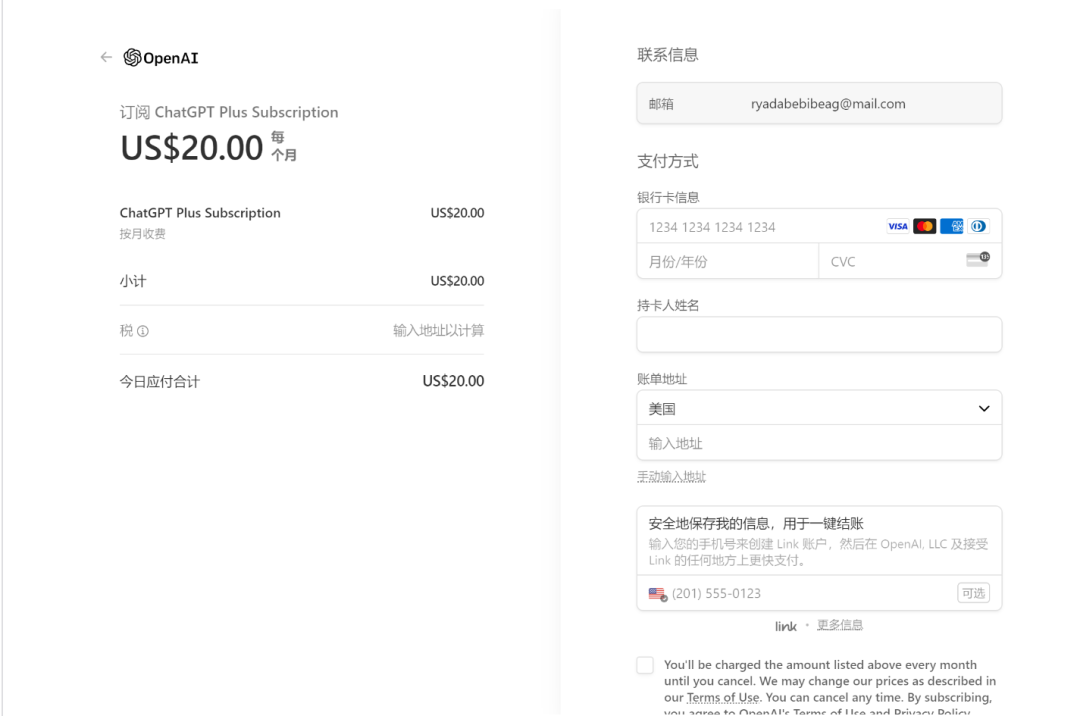Click the OpenAI logo
1080x716 pixels.
pos(161,58)
